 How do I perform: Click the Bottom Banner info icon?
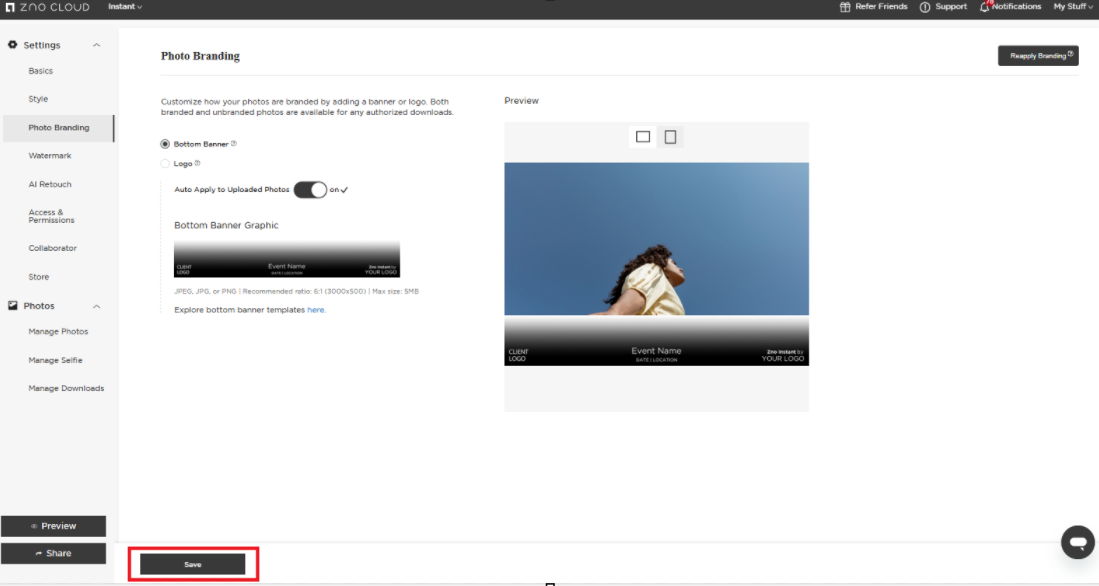(x=233, y=144)
